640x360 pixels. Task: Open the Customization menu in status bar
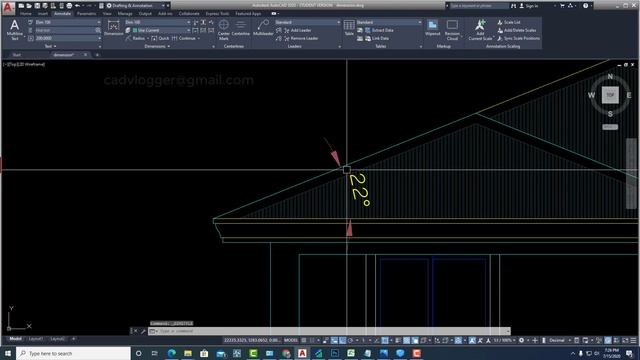[633, 340]
